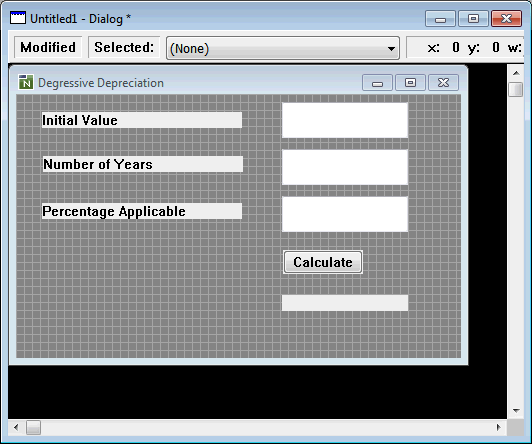Click the Calculate button
532x444 pixels.
(323, 262)
